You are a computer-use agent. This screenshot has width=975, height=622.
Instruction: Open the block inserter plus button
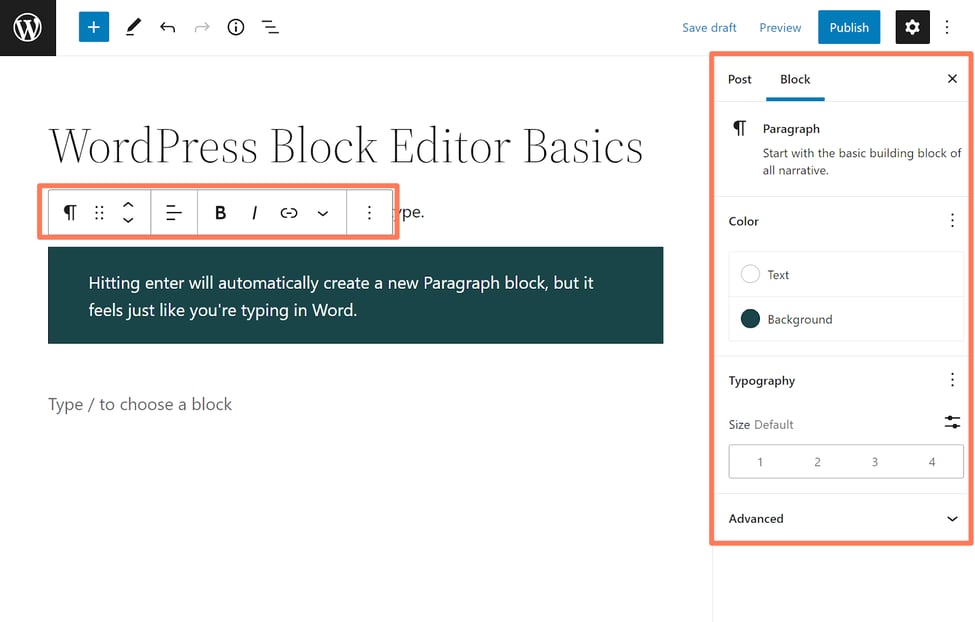pos(93,27)
